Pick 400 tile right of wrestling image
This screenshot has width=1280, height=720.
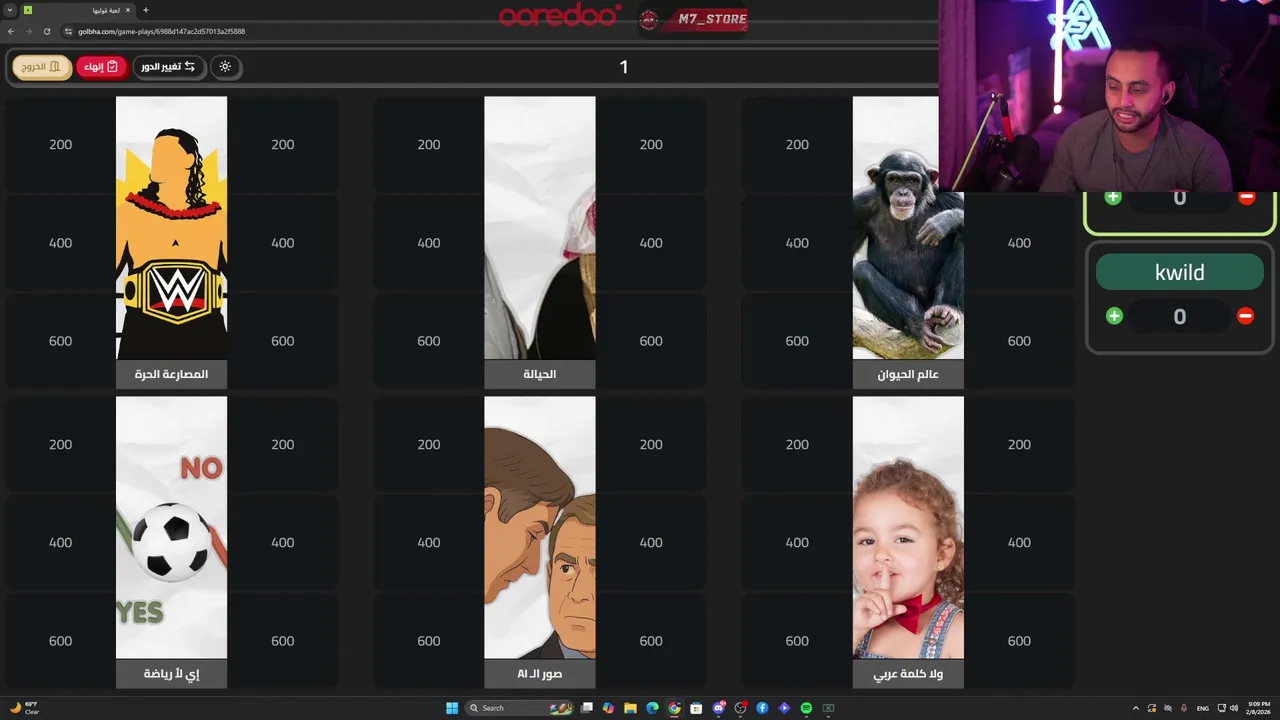click(283, 243)
